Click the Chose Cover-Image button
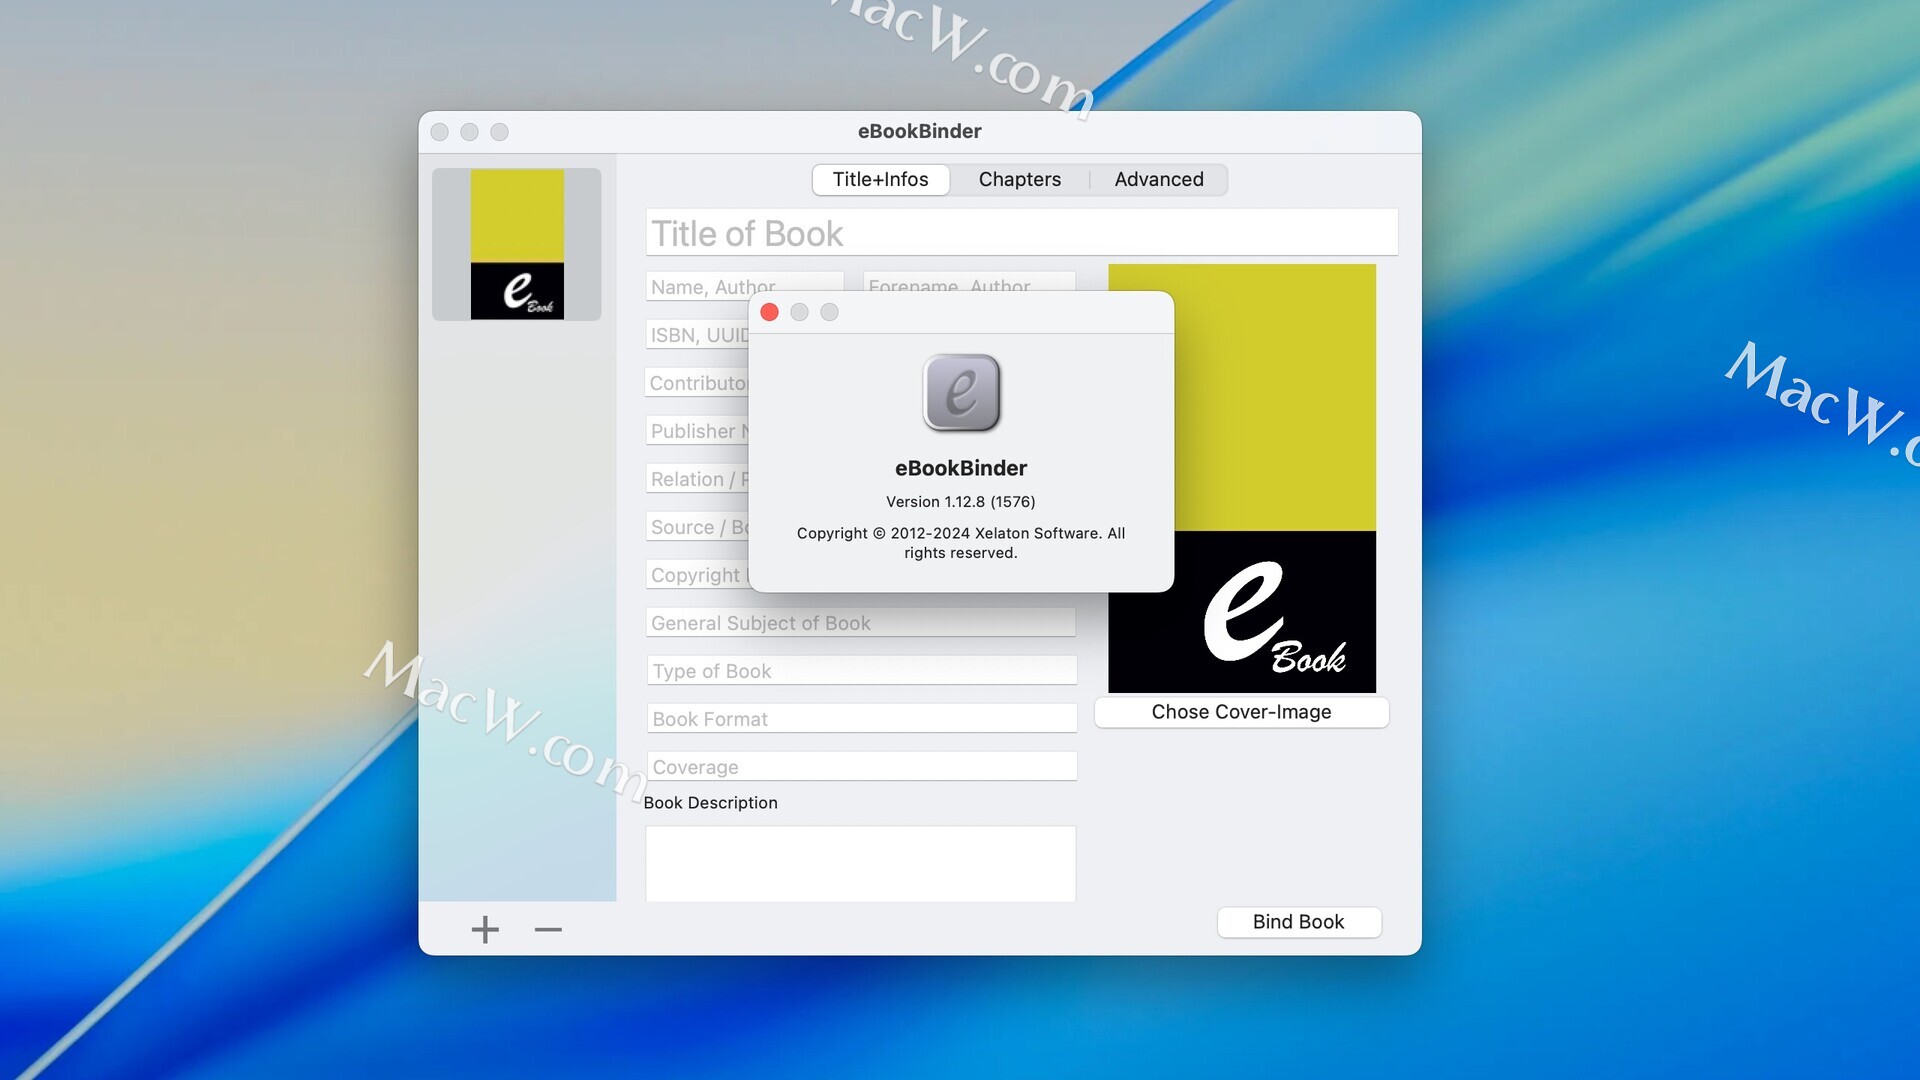 point(1241,712)
